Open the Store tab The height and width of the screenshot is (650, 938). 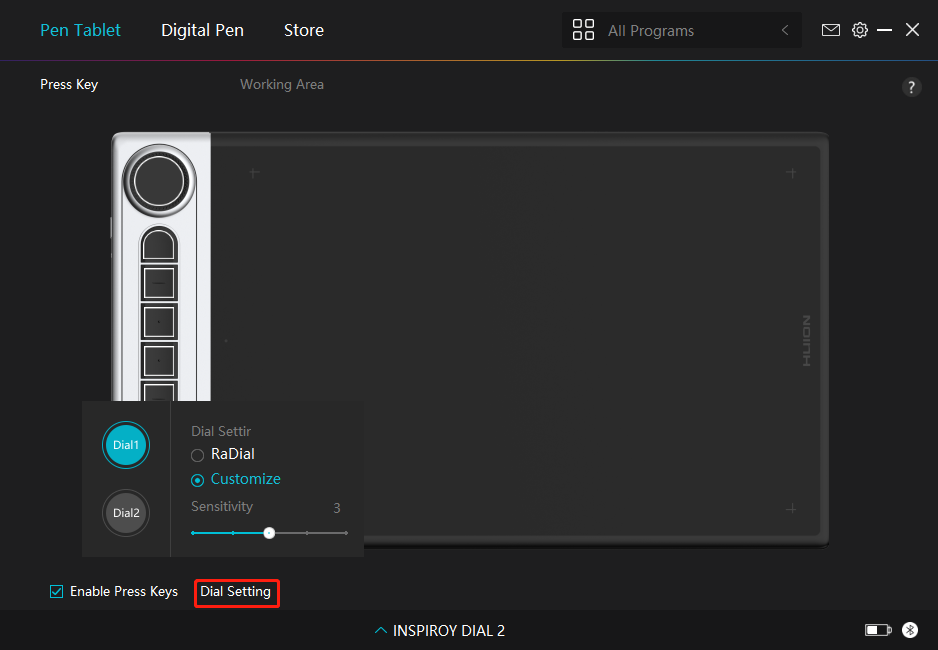(x=304, y=30)
